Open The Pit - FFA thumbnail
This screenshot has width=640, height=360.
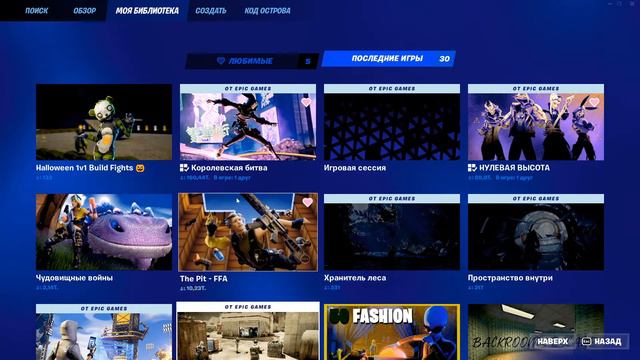pos(248,232)
